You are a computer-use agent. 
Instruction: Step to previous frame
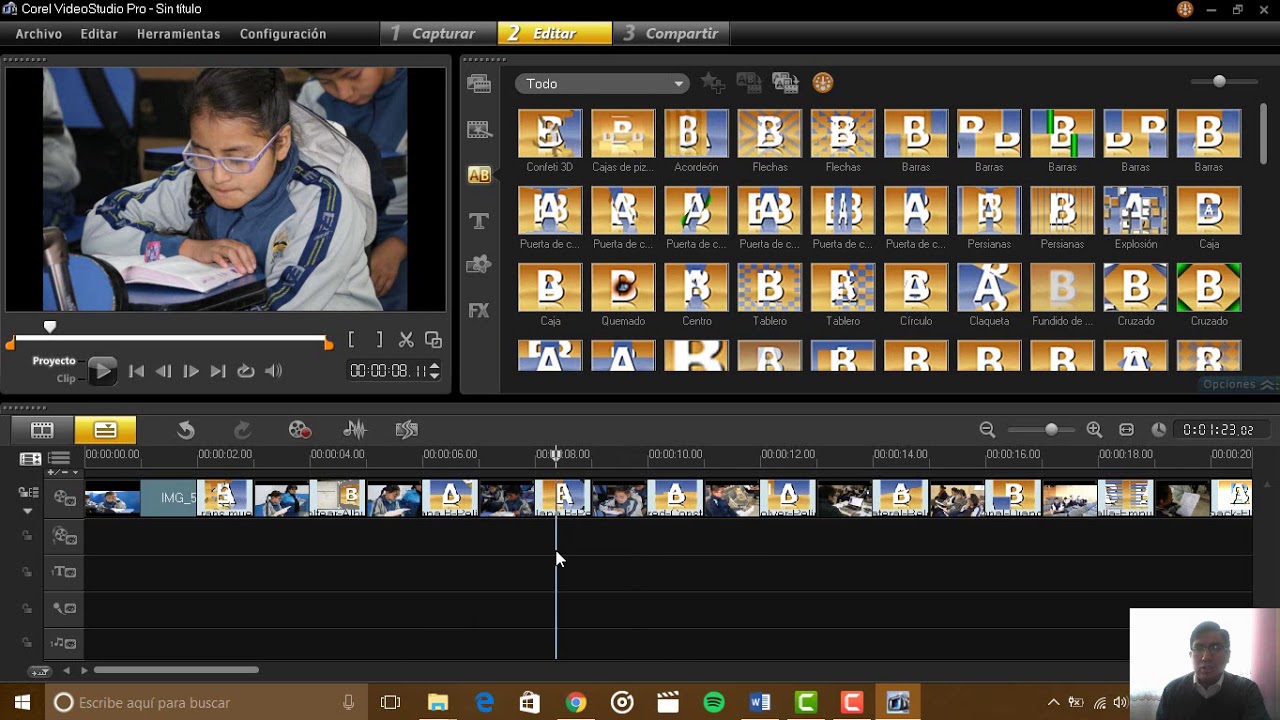click(x=164, y=371)
